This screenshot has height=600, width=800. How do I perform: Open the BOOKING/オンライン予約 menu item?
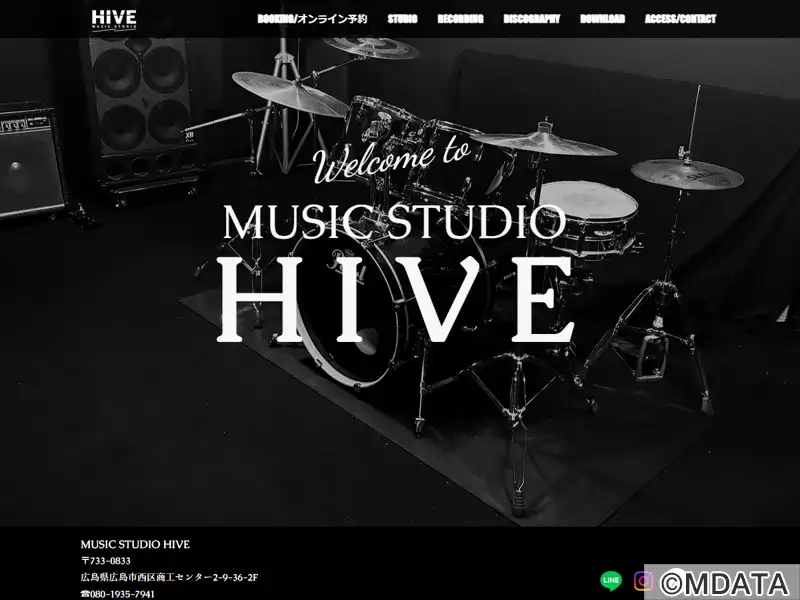(x=312, y=19)
